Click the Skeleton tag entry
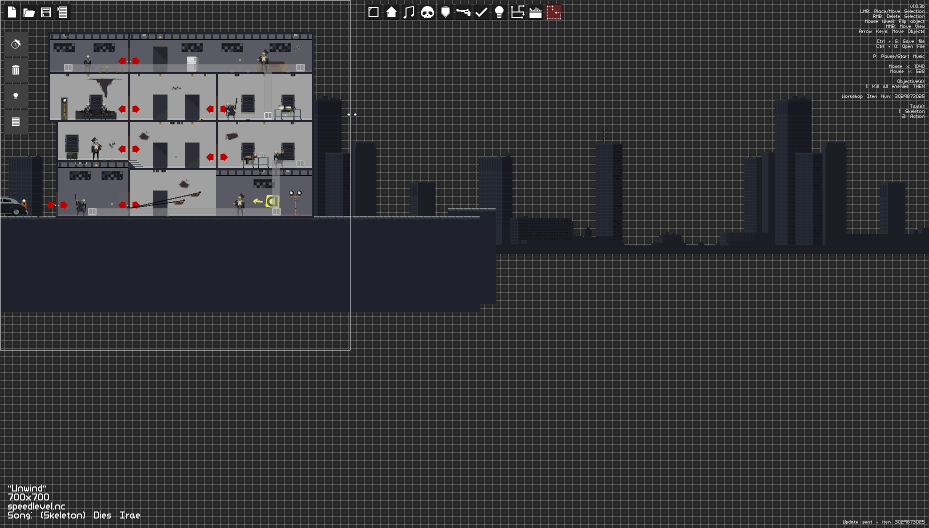 point(911,111)
